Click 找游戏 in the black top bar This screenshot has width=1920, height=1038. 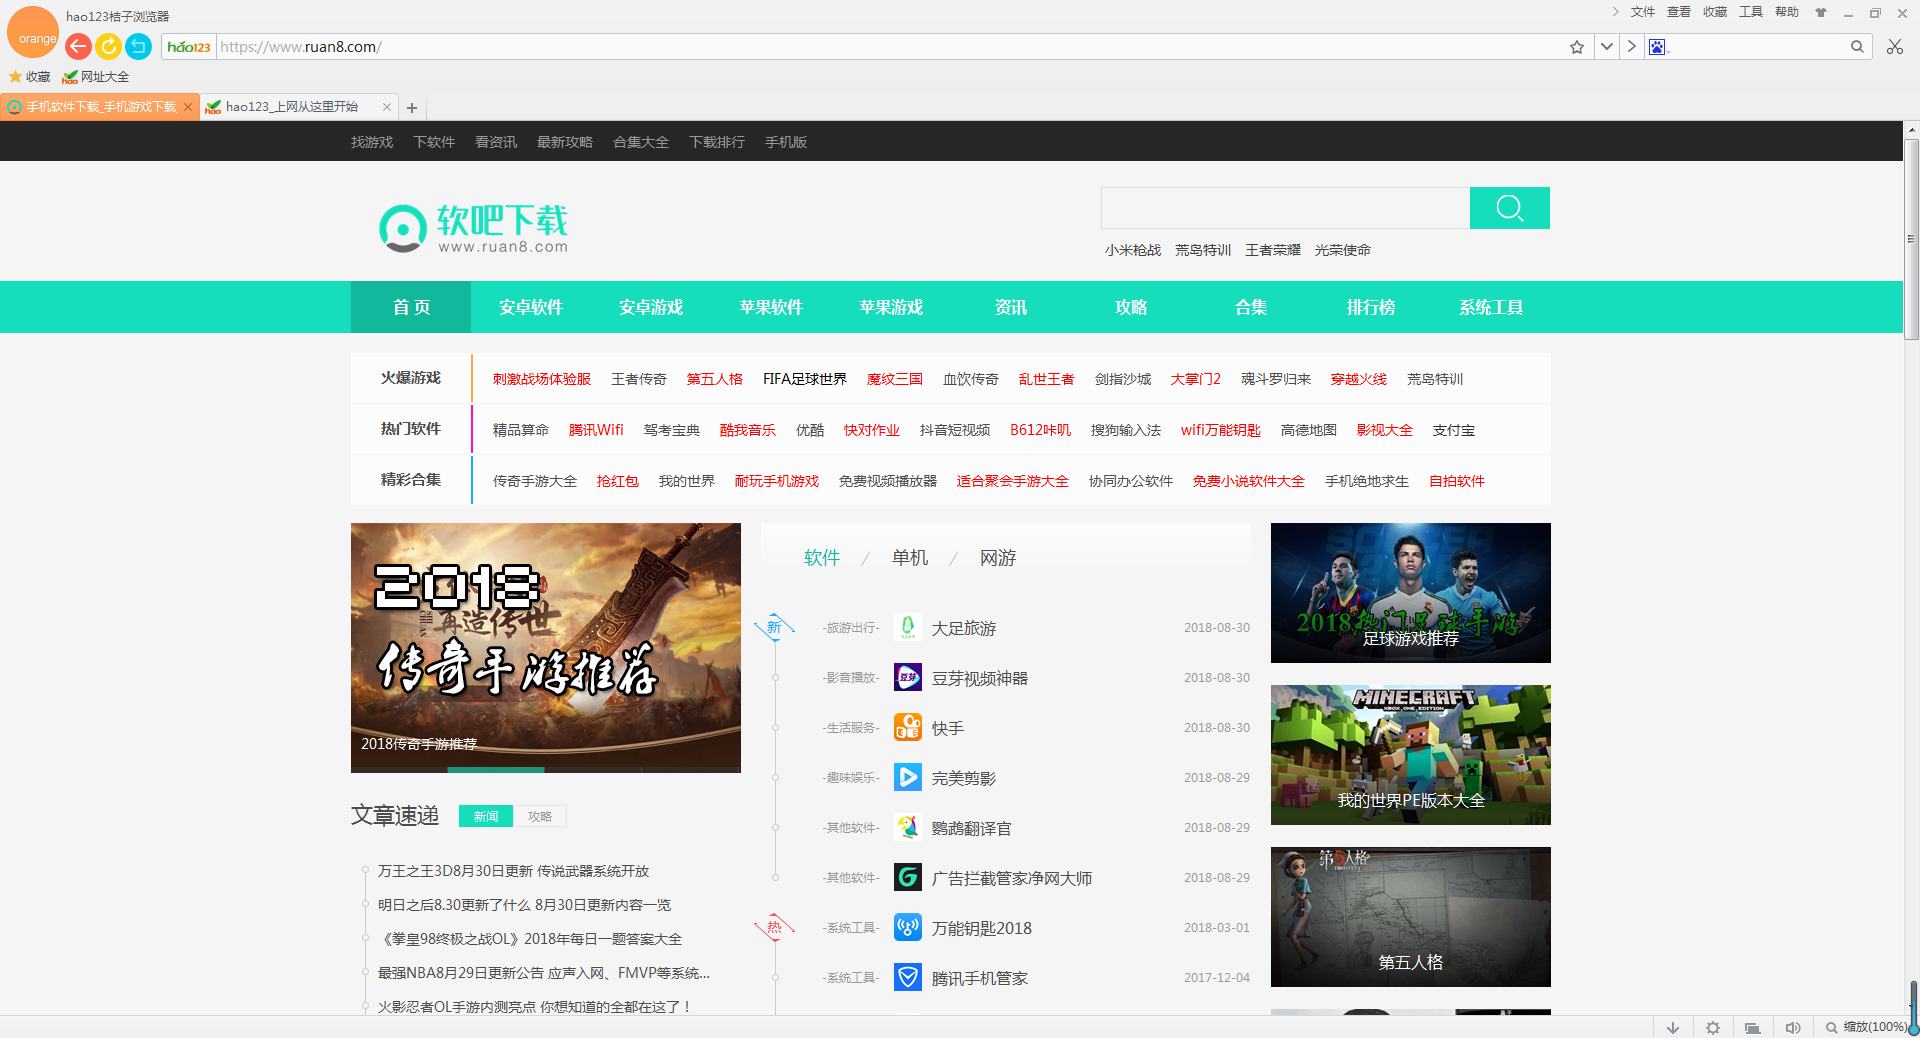[x=372, y=142]
